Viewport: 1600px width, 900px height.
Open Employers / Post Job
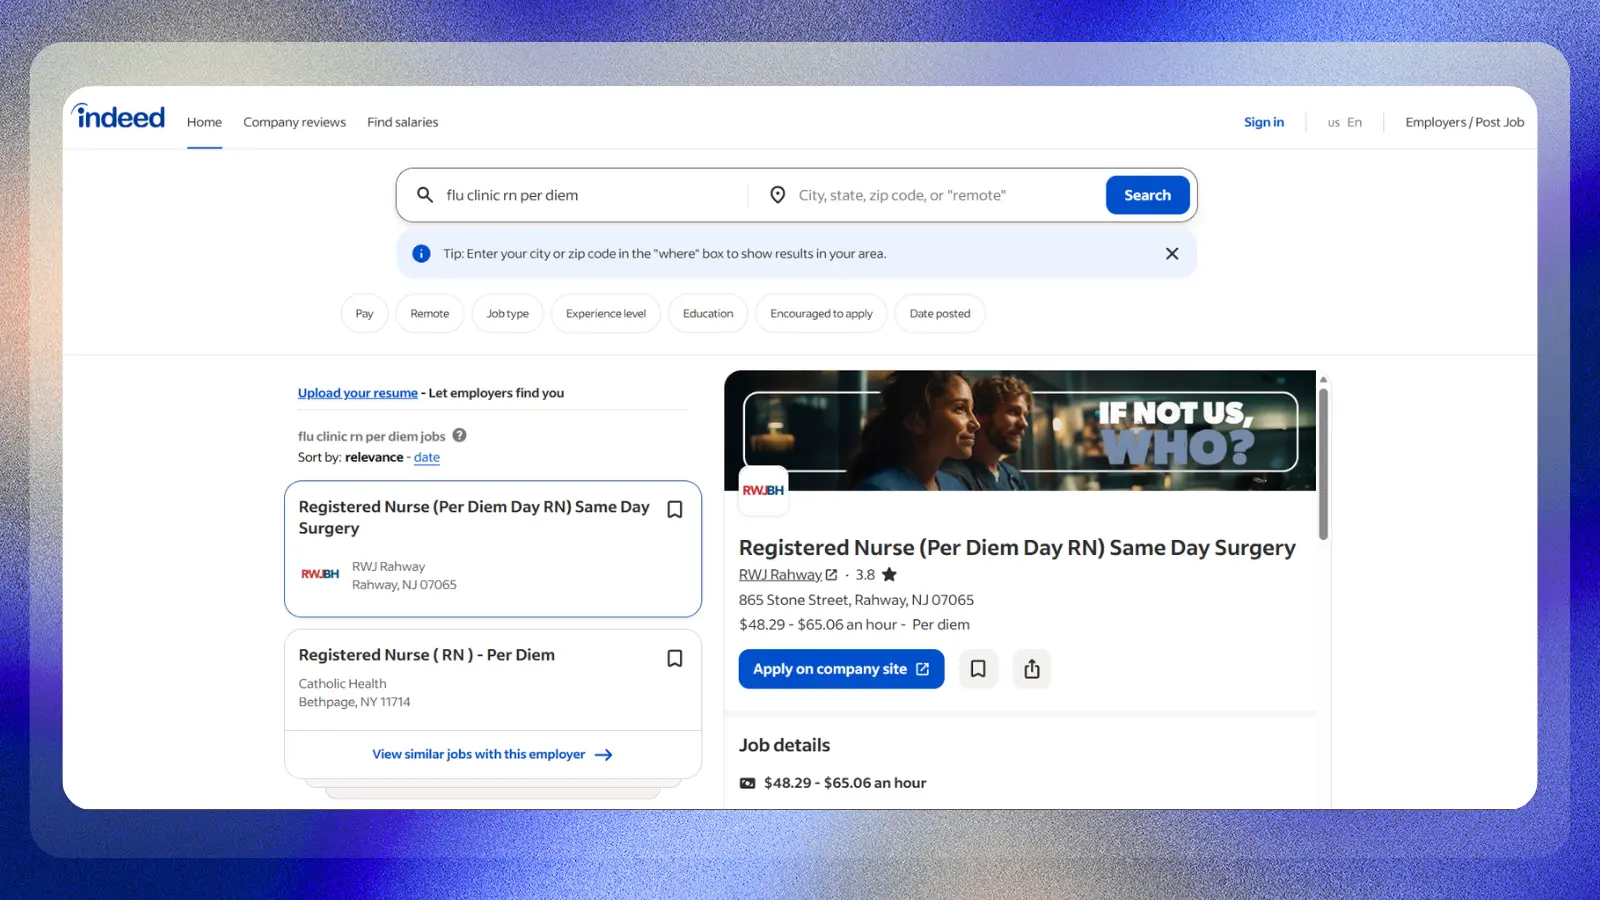click(1465, 122)
